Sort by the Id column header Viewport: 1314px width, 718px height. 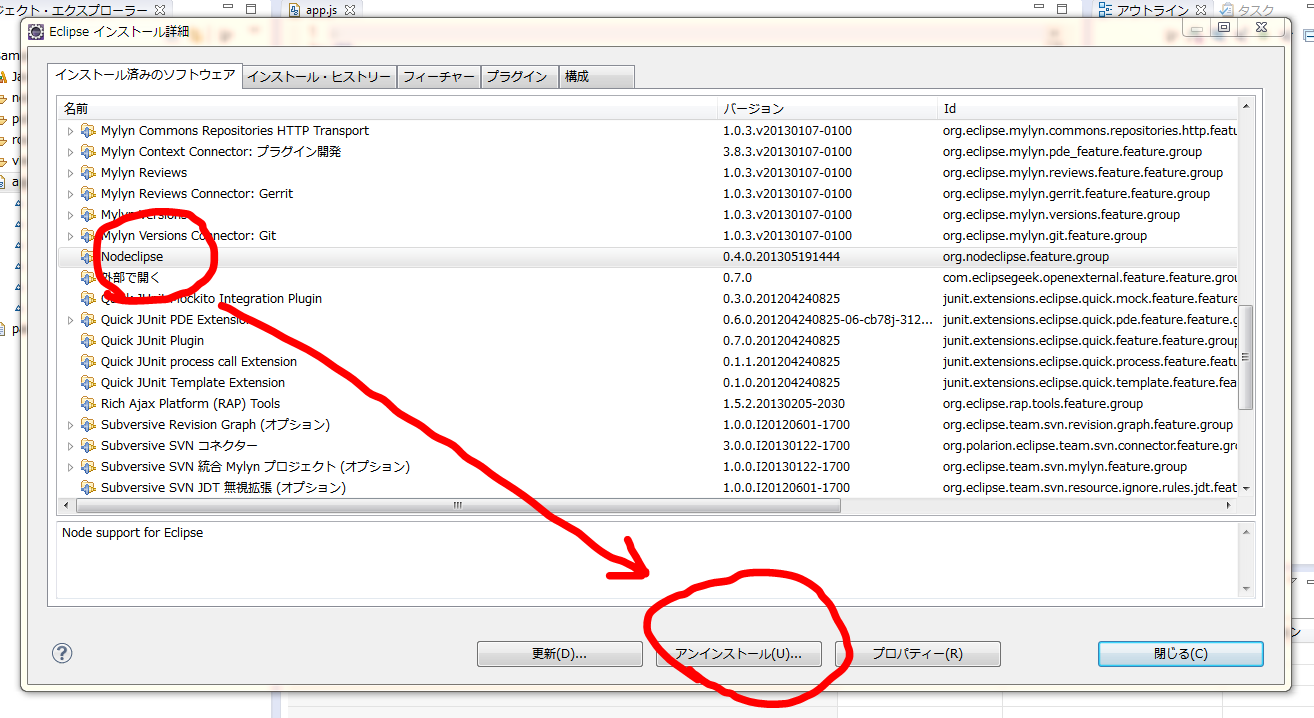click(x=1088, y=108)
